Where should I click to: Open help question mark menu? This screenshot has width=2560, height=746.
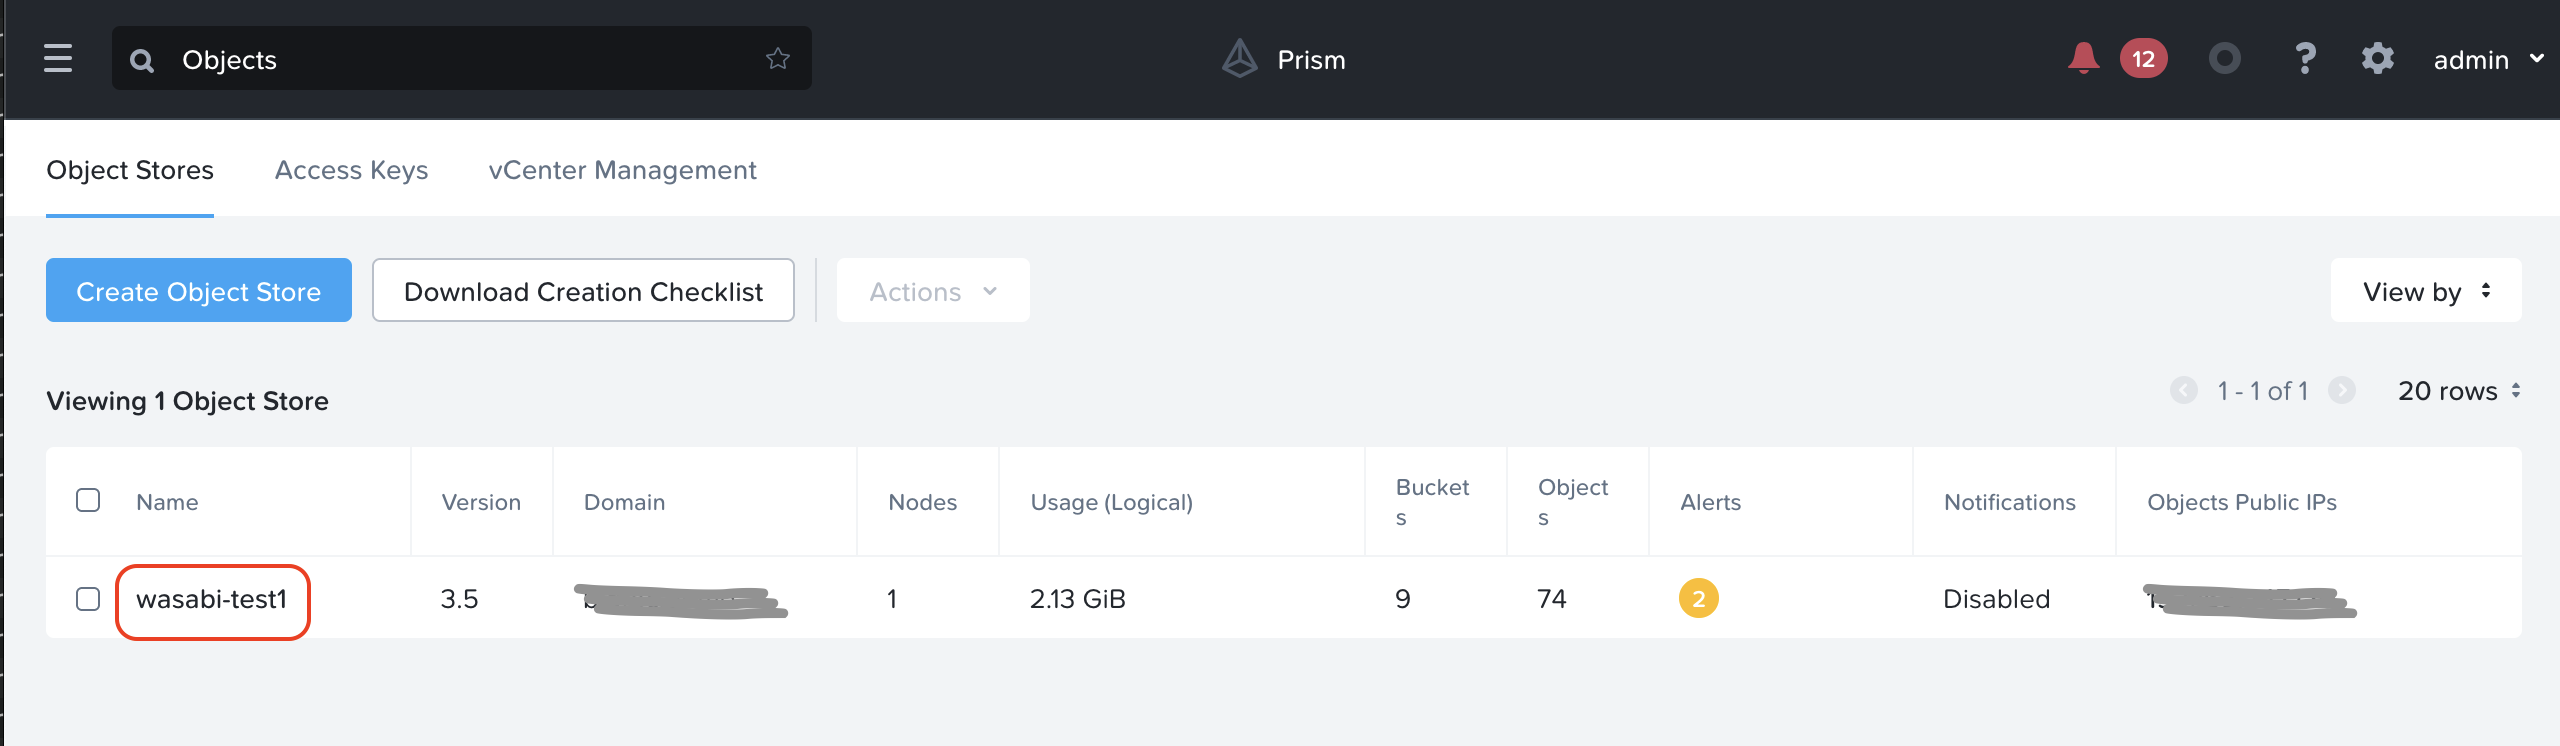click(2305, 59)
